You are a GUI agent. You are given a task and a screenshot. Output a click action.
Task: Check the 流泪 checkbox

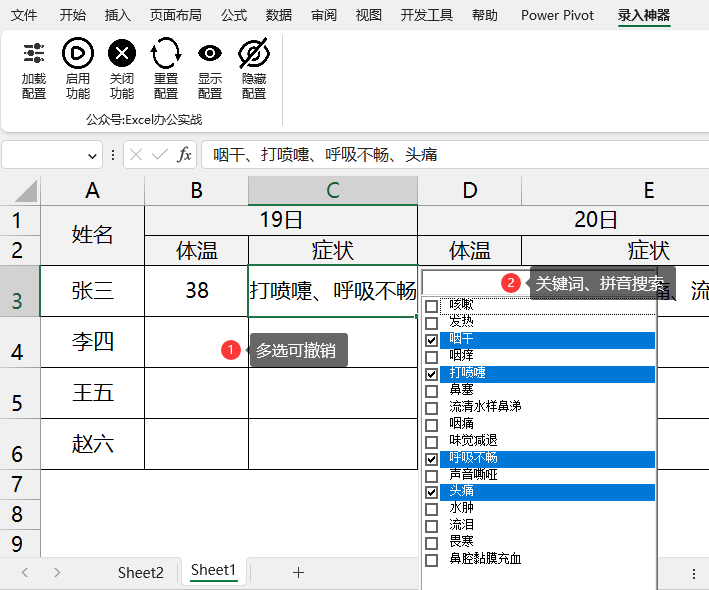coord(432,526)
